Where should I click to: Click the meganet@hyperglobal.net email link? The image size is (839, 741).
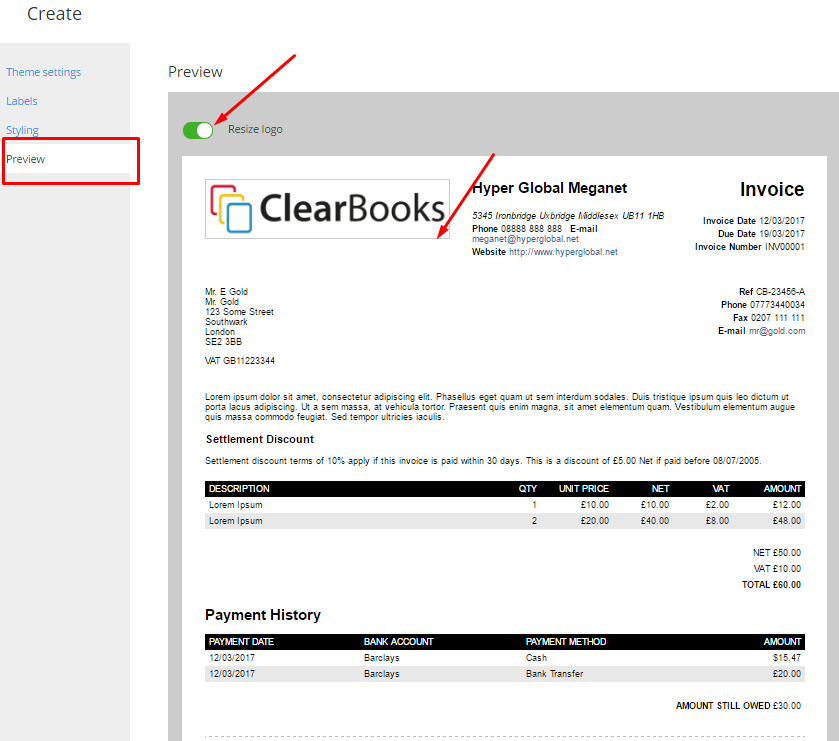pos(525,239)
